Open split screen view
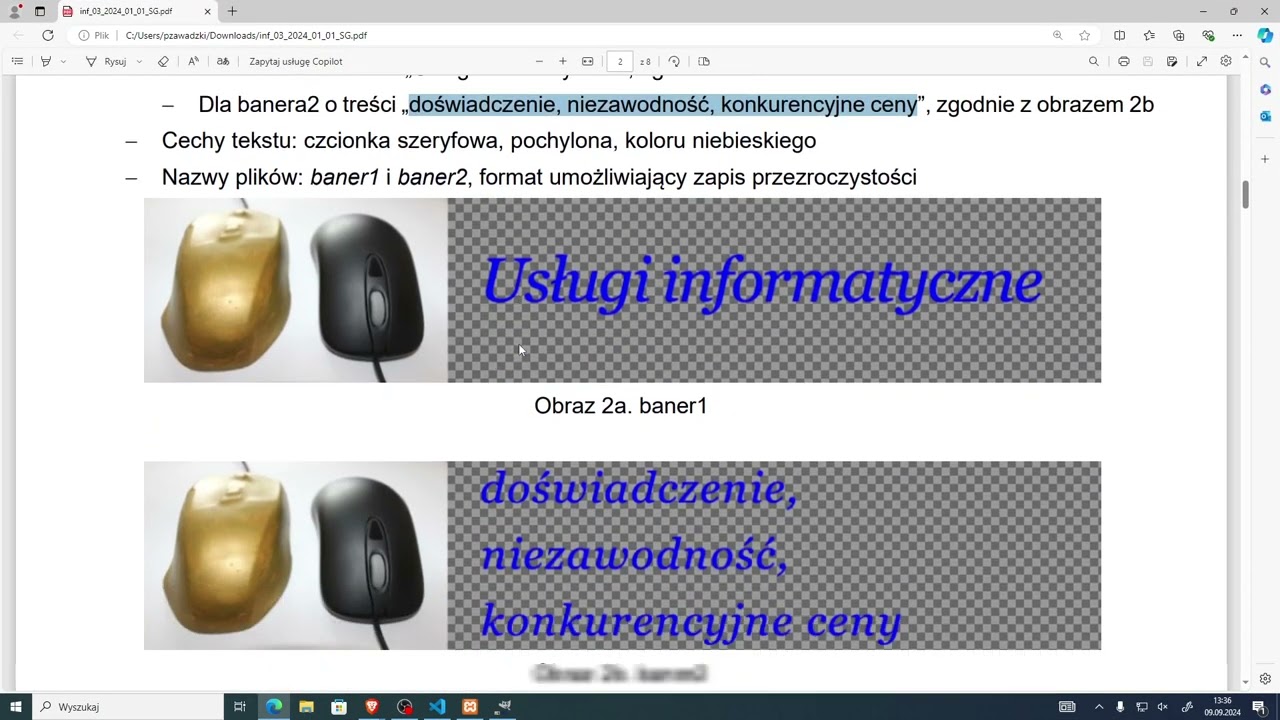This screenshot has height=720, width=1280. (1119, 35)
